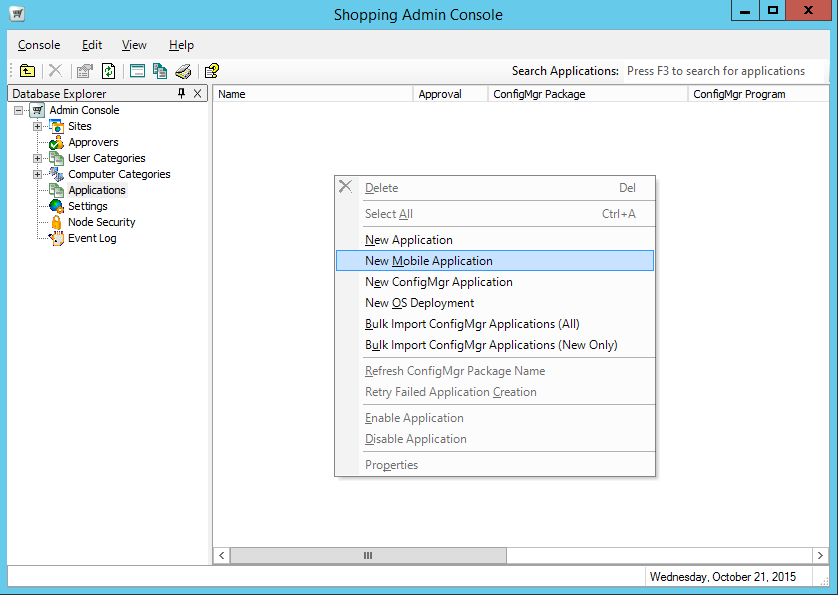Expand the Sites tree node

coord(37,126)
